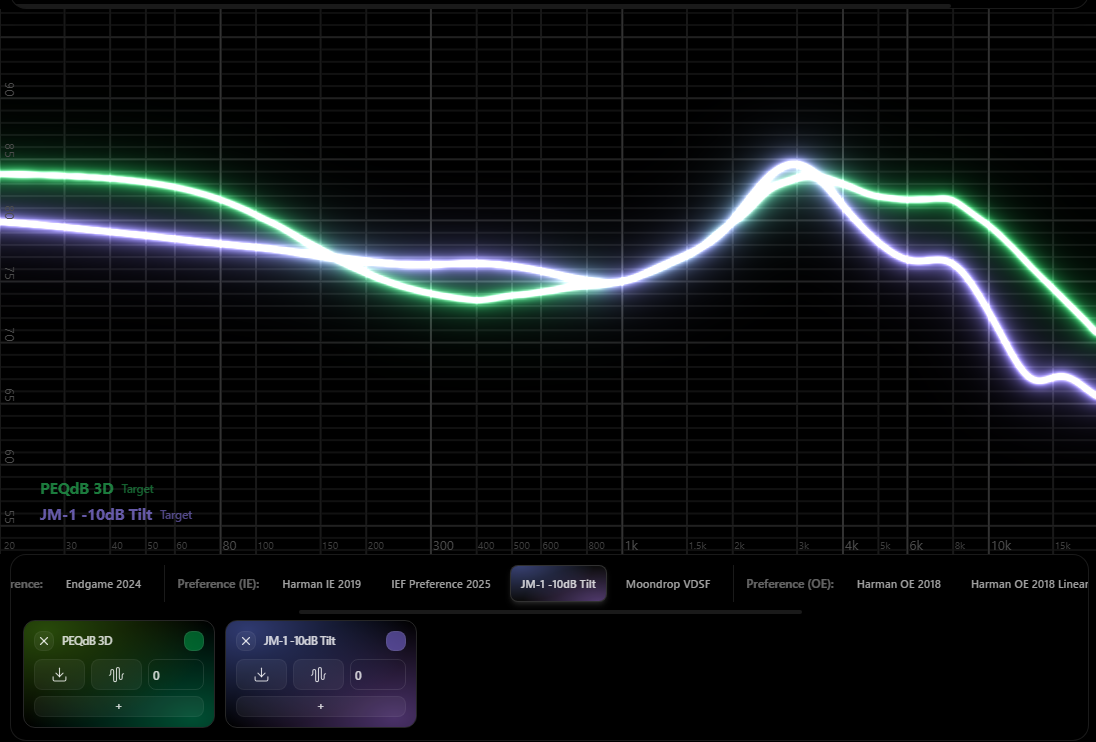Select the Harman IE 2019 target
This screenshot has width=1096, height=742.
pos(322,584)
